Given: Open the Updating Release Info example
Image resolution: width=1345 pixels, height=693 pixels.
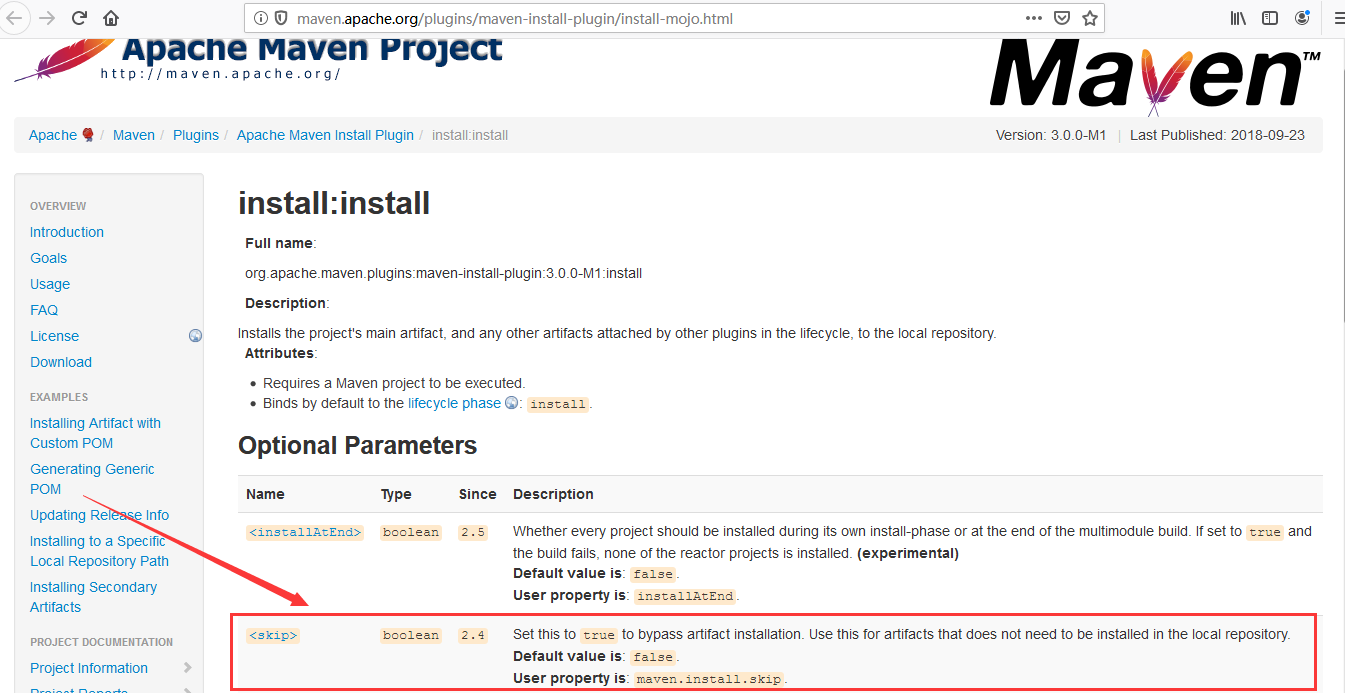Looking at the screenshot, I should pos(100,515).
